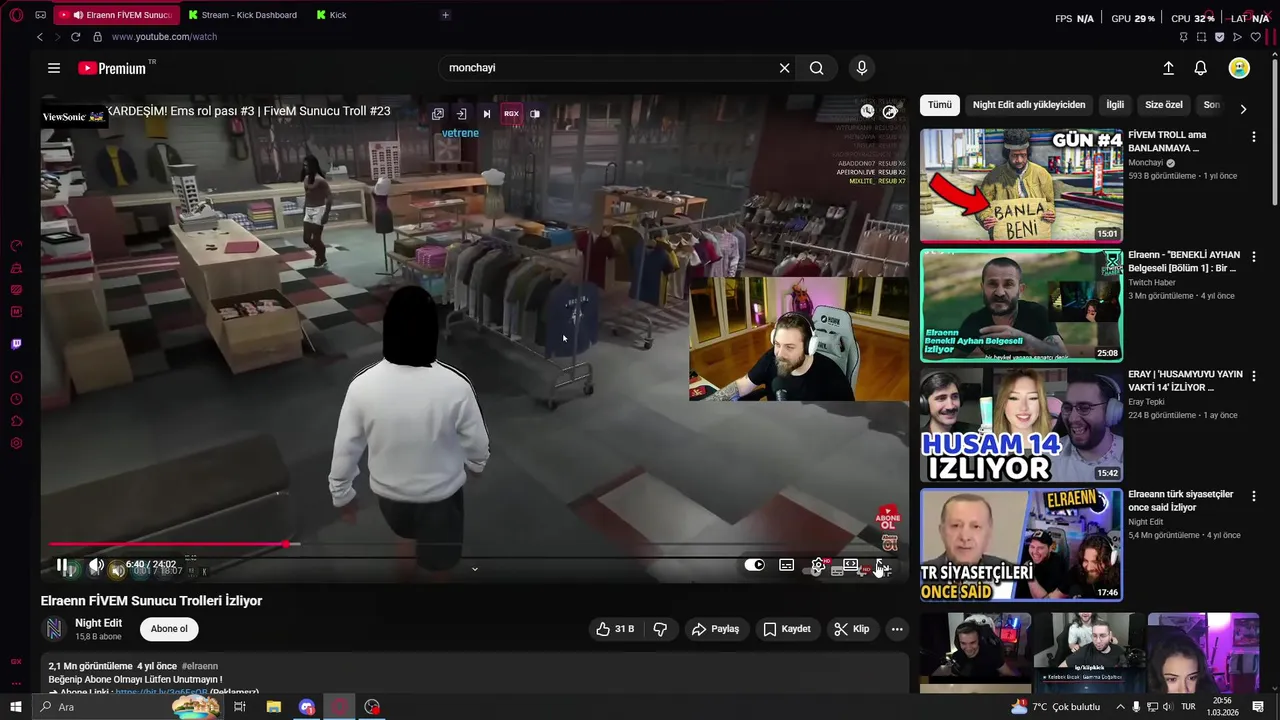The height and width of the screenshot is (720, 1280).
Task: Pop out video with player overlay icon
Action: [438, 114]
